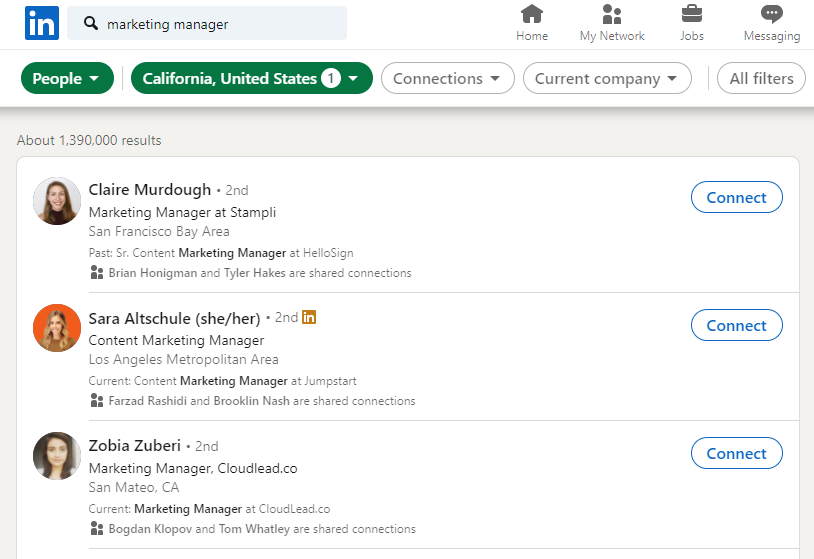Expand the Connections filter dropdown

click(x=447, y=78)
